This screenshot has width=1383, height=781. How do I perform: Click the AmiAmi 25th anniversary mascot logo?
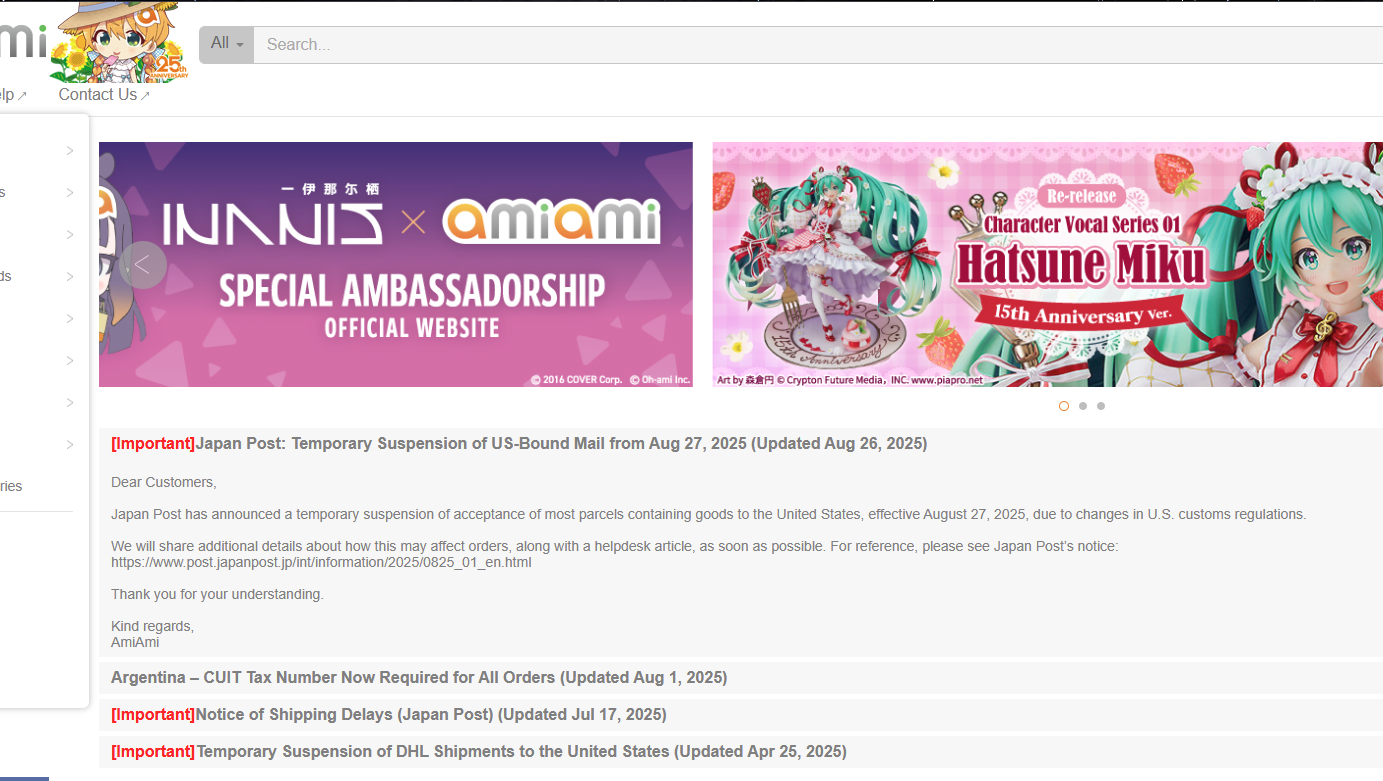(x=118, y=42)
